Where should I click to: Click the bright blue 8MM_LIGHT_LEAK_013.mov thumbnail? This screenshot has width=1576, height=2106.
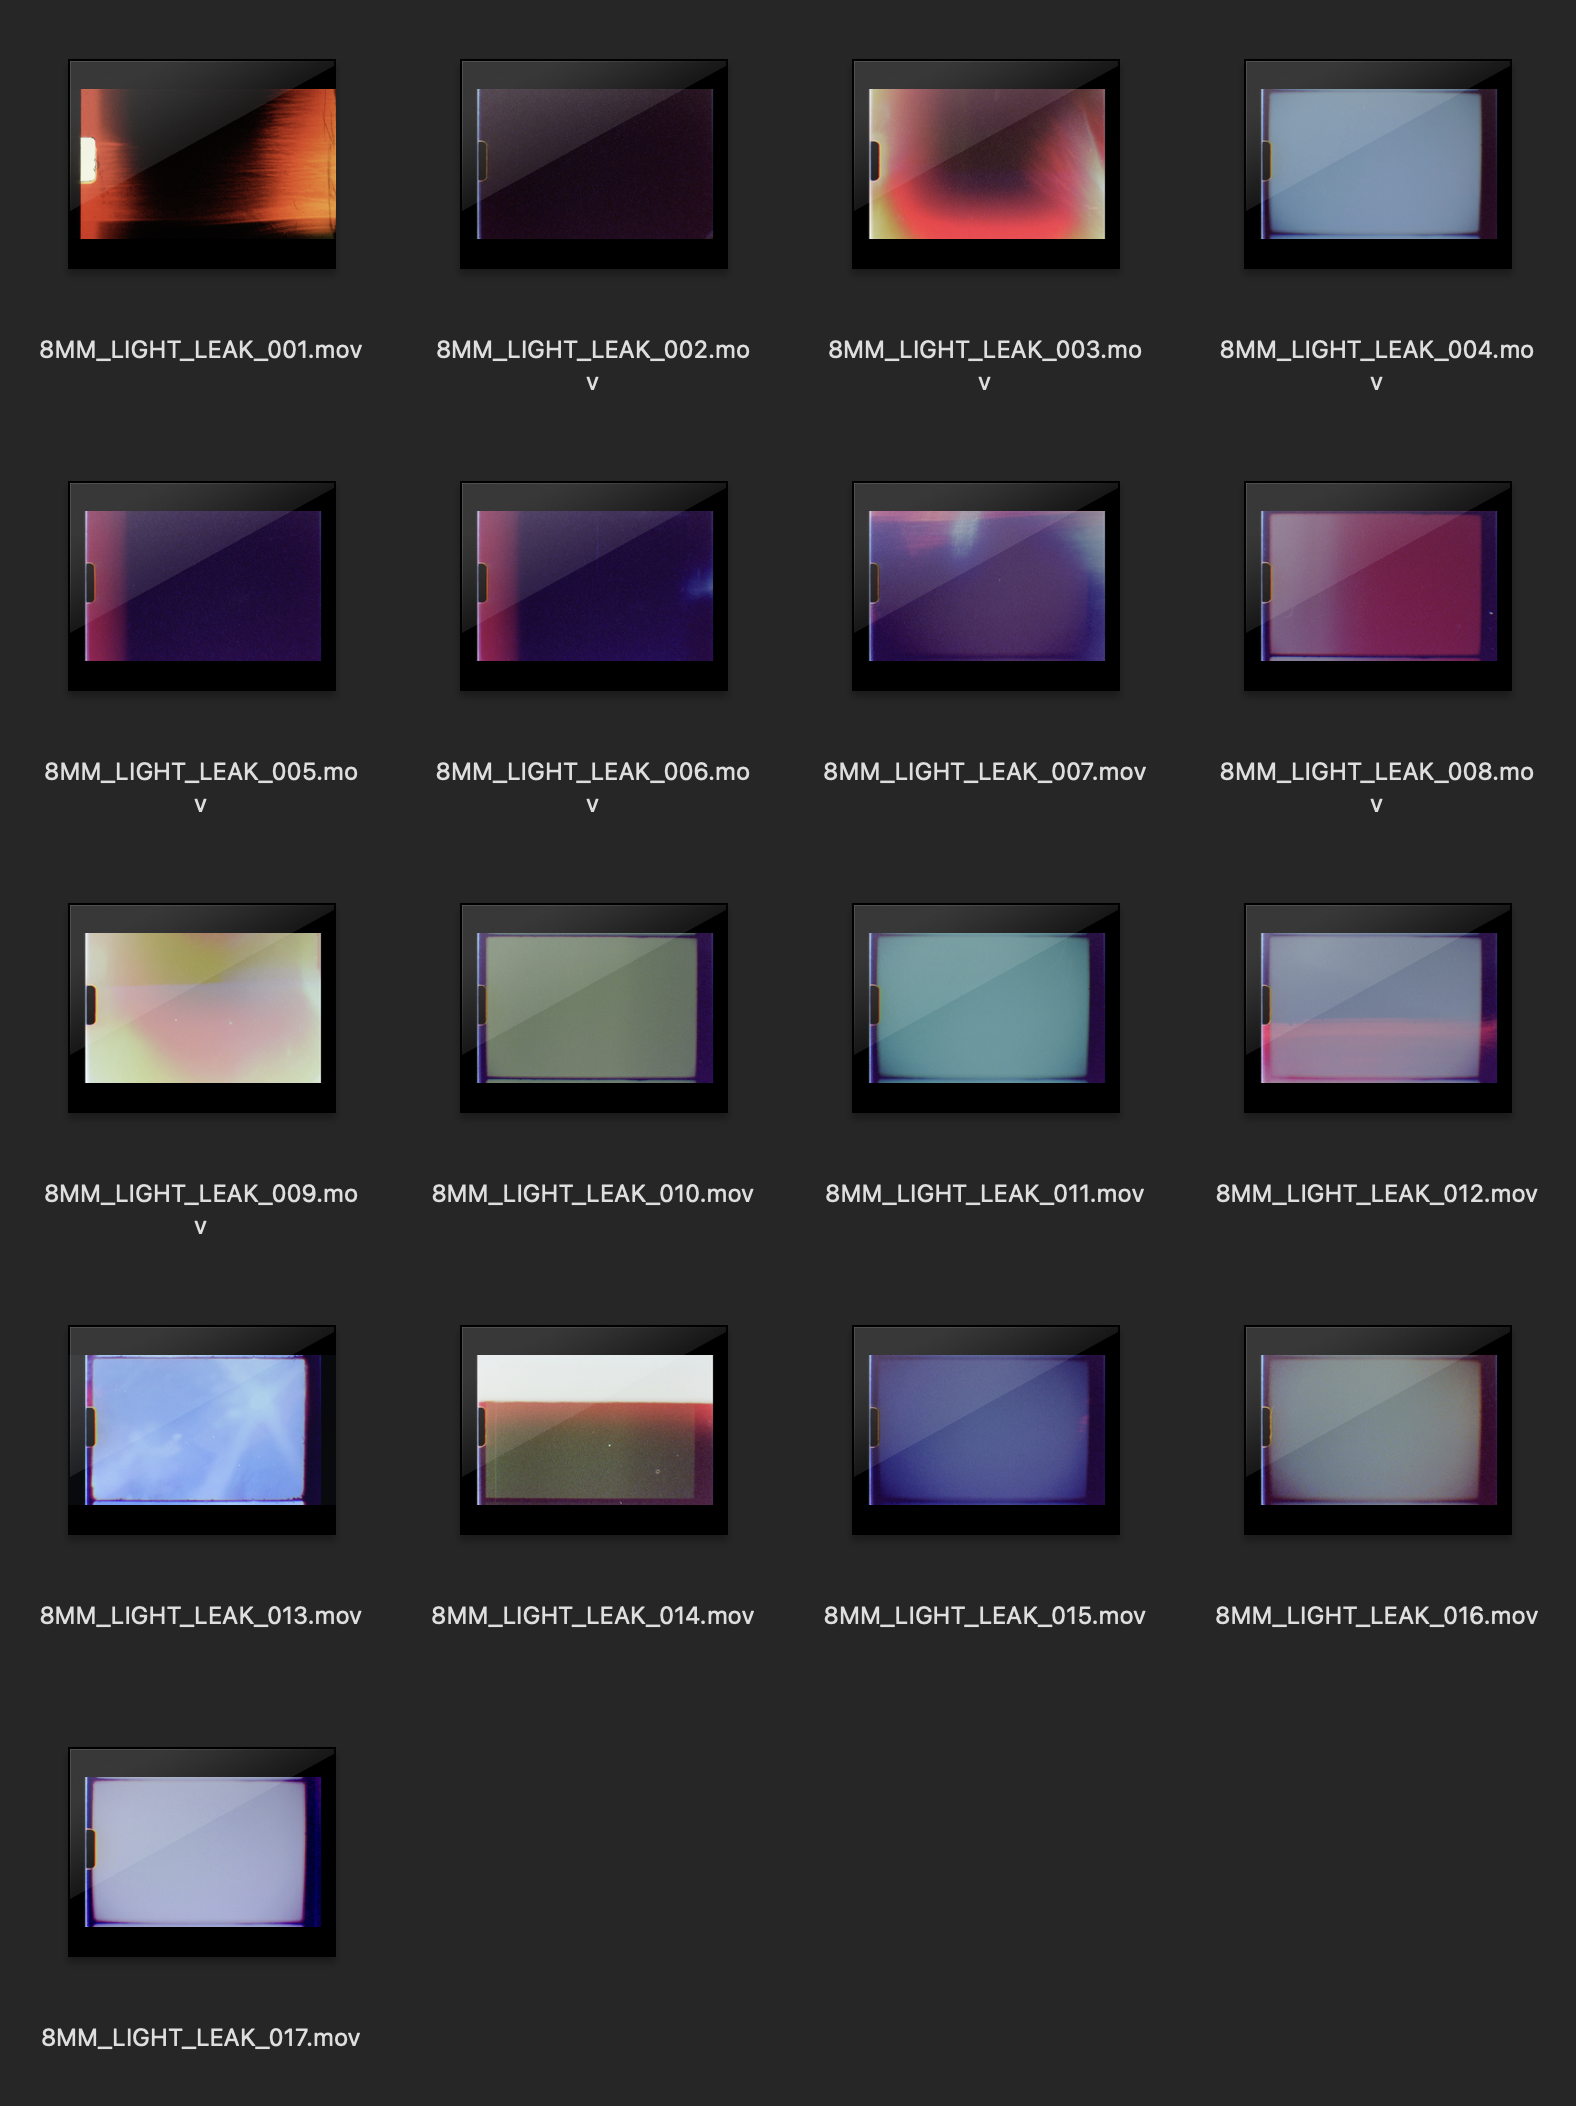click(202, 1430)
